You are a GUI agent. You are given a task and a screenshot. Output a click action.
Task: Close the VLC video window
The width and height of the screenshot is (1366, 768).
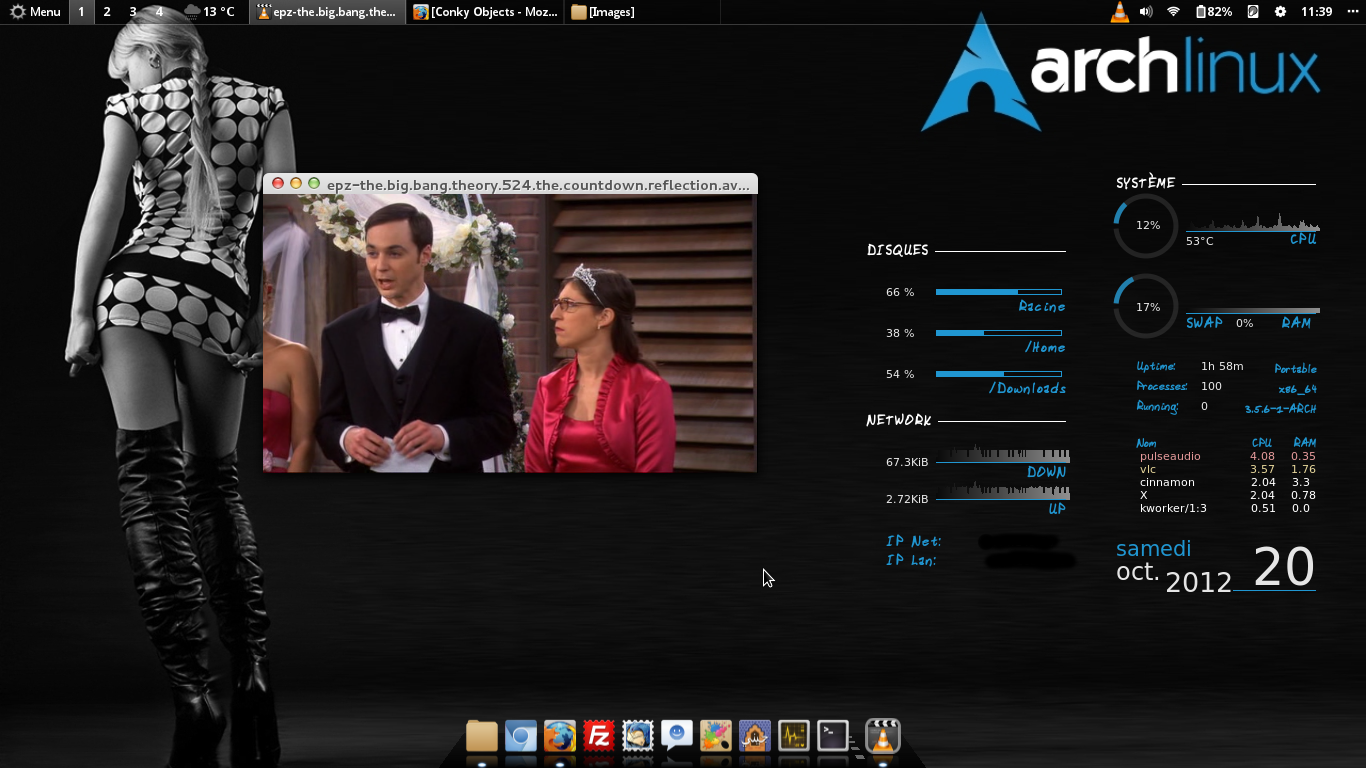click(278, 184)
